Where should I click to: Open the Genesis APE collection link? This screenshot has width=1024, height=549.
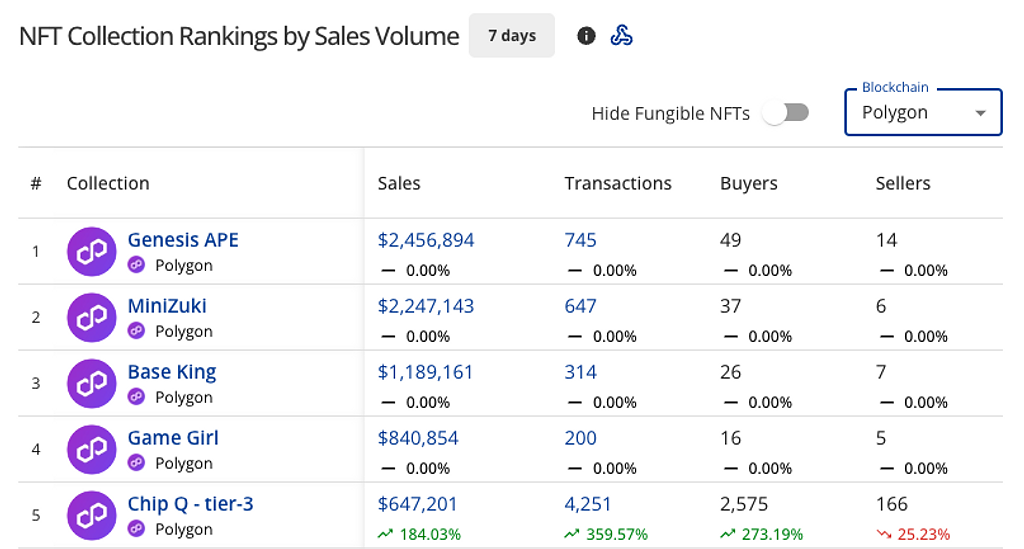click(183, 240)
